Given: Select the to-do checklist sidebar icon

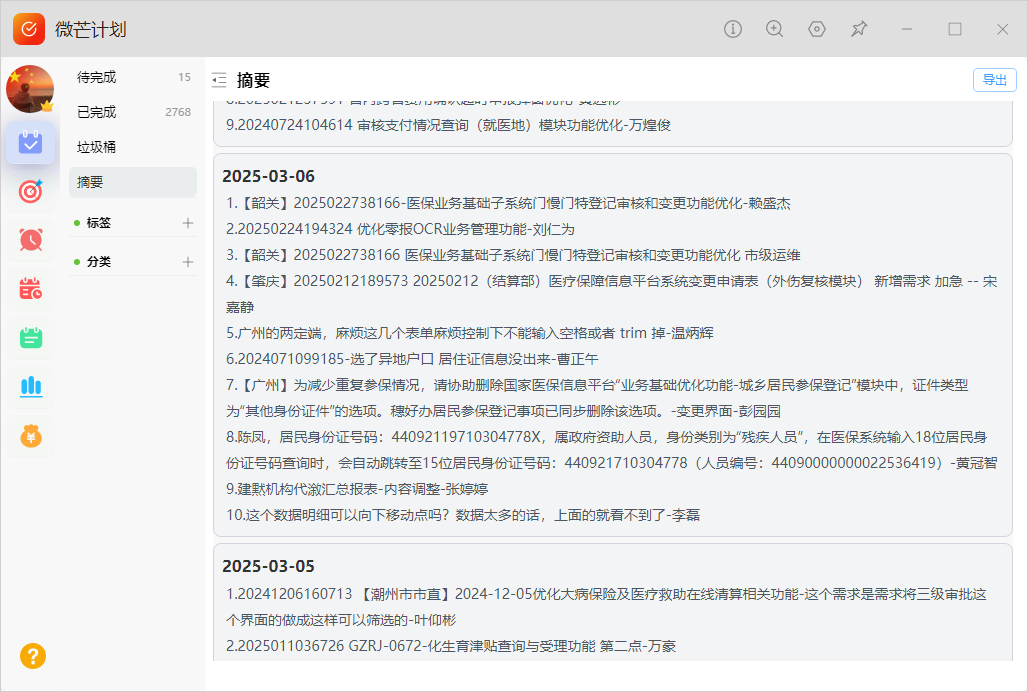Looking at the screenshot, I should click(x=30, y=142).
